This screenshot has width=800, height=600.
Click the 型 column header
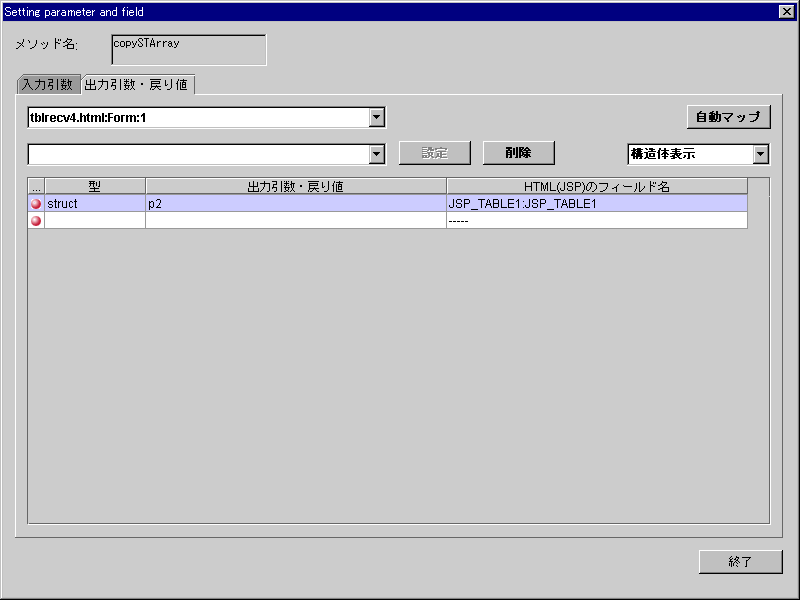point(95,186)
